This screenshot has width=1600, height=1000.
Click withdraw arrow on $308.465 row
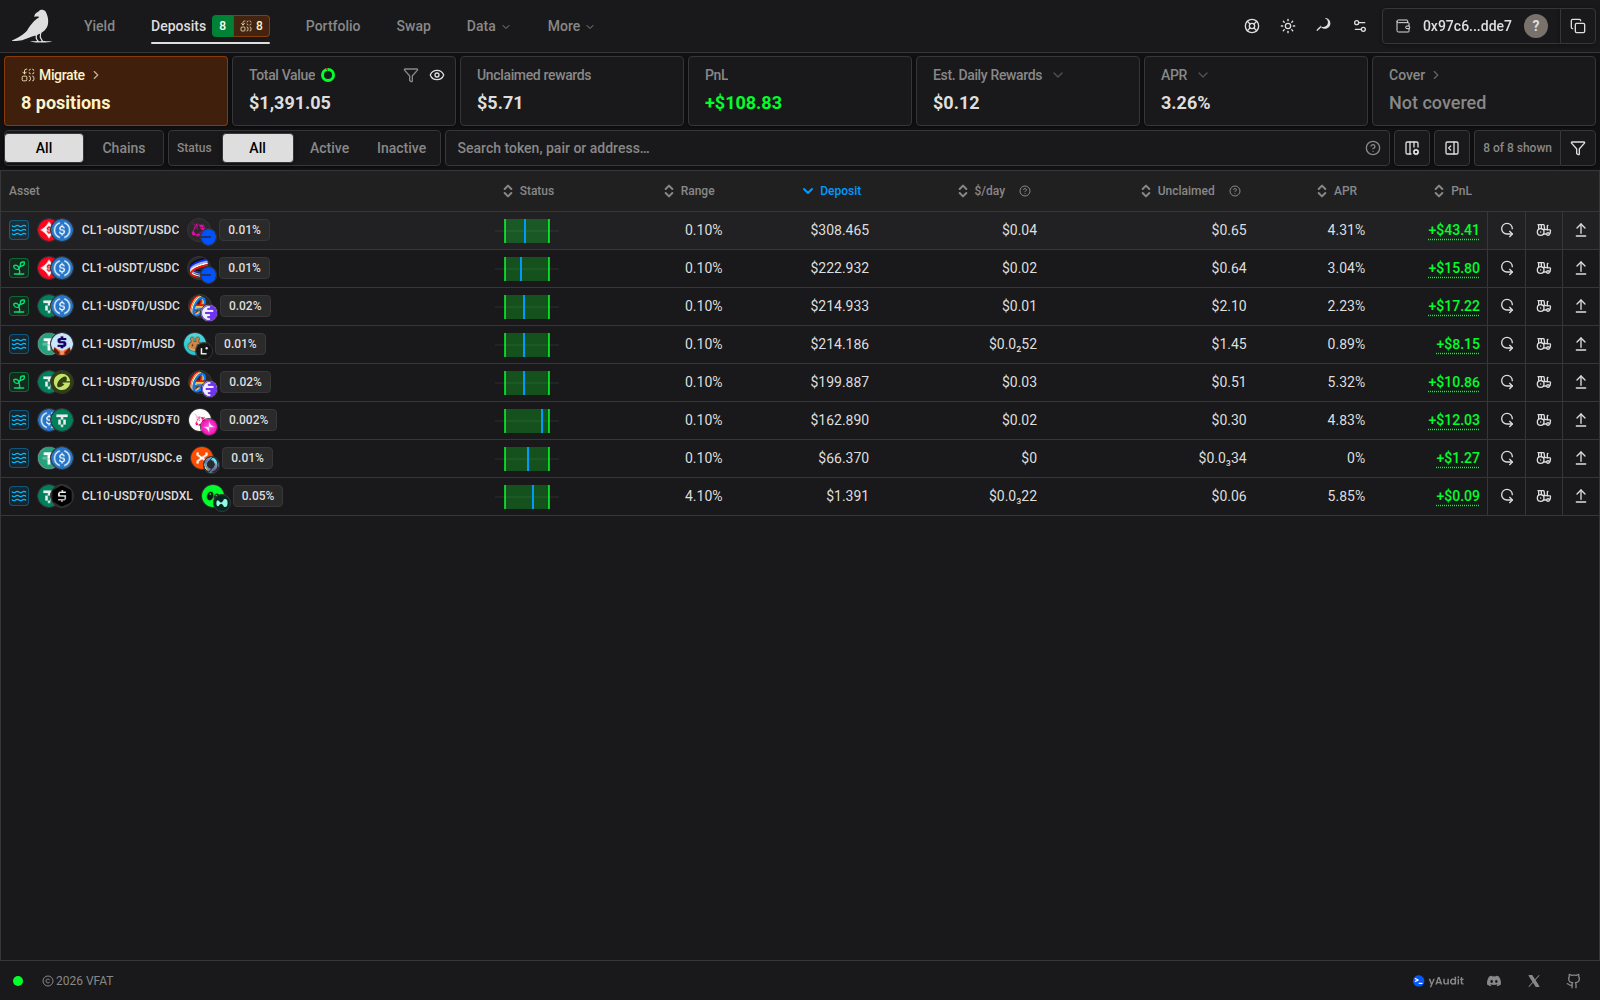(x=1581, y=230)
